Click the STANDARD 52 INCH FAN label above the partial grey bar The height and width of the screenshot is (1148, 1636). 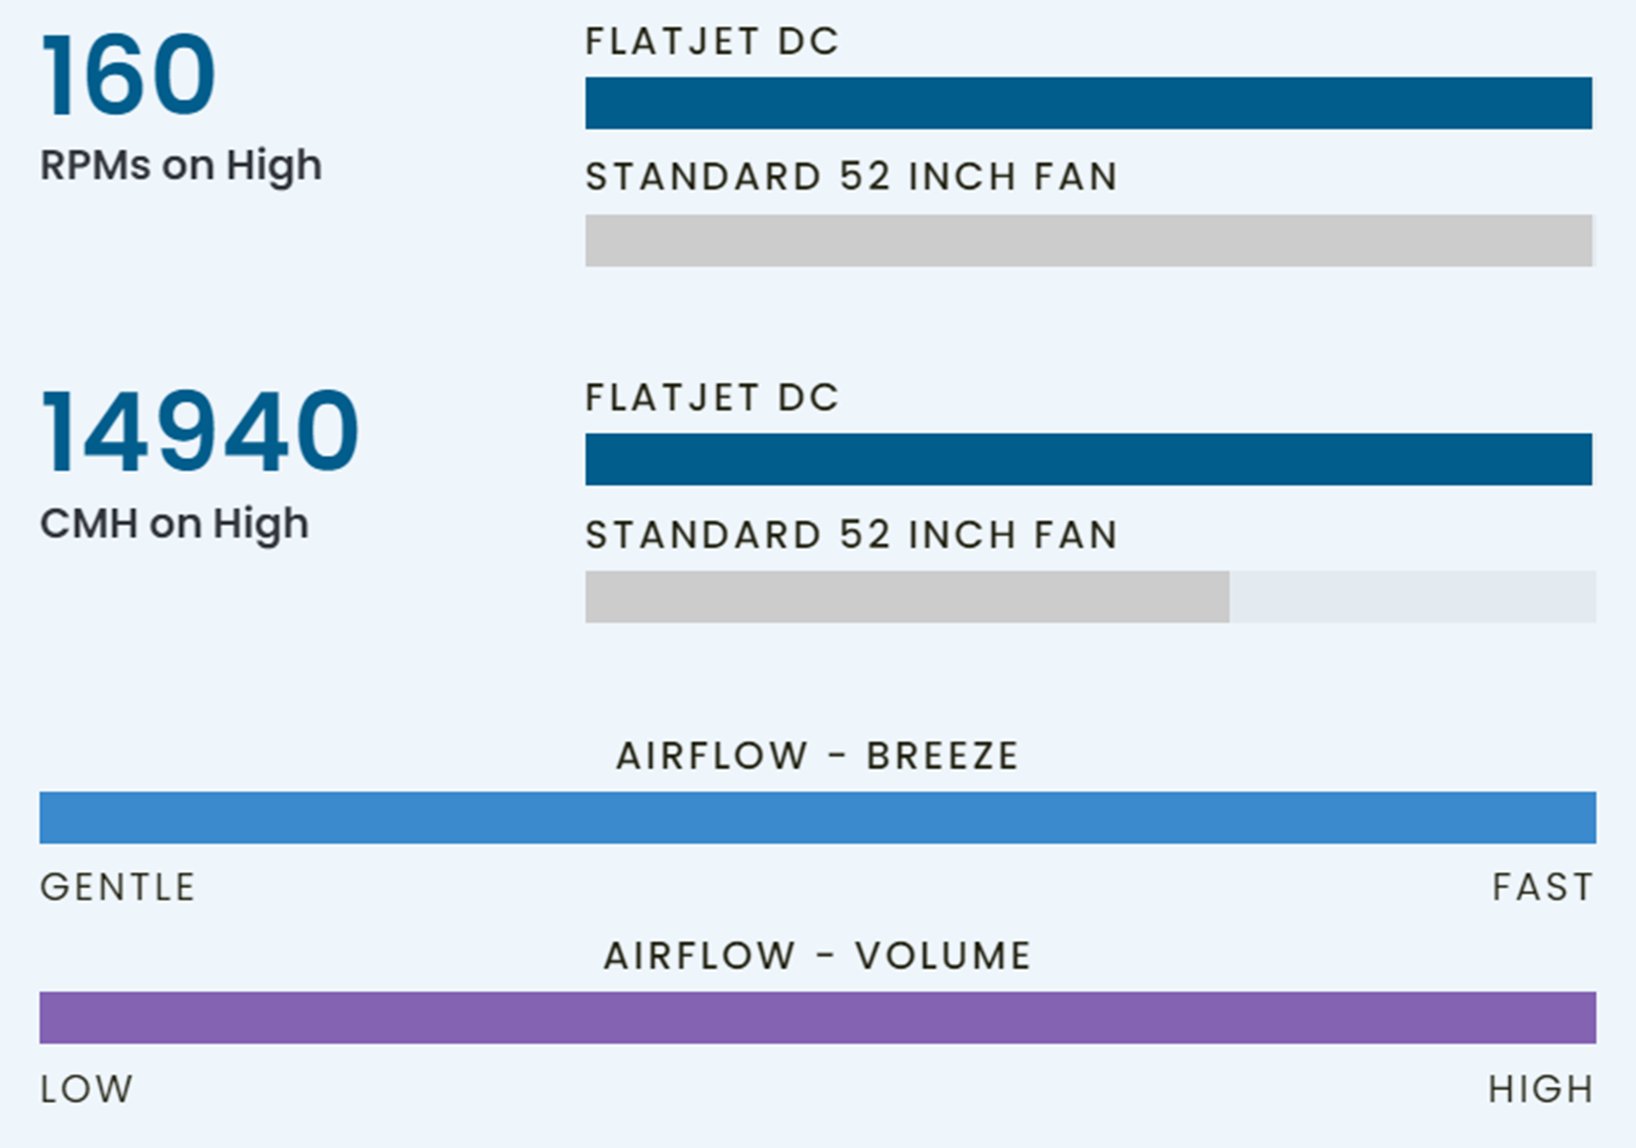click(851, 535)
